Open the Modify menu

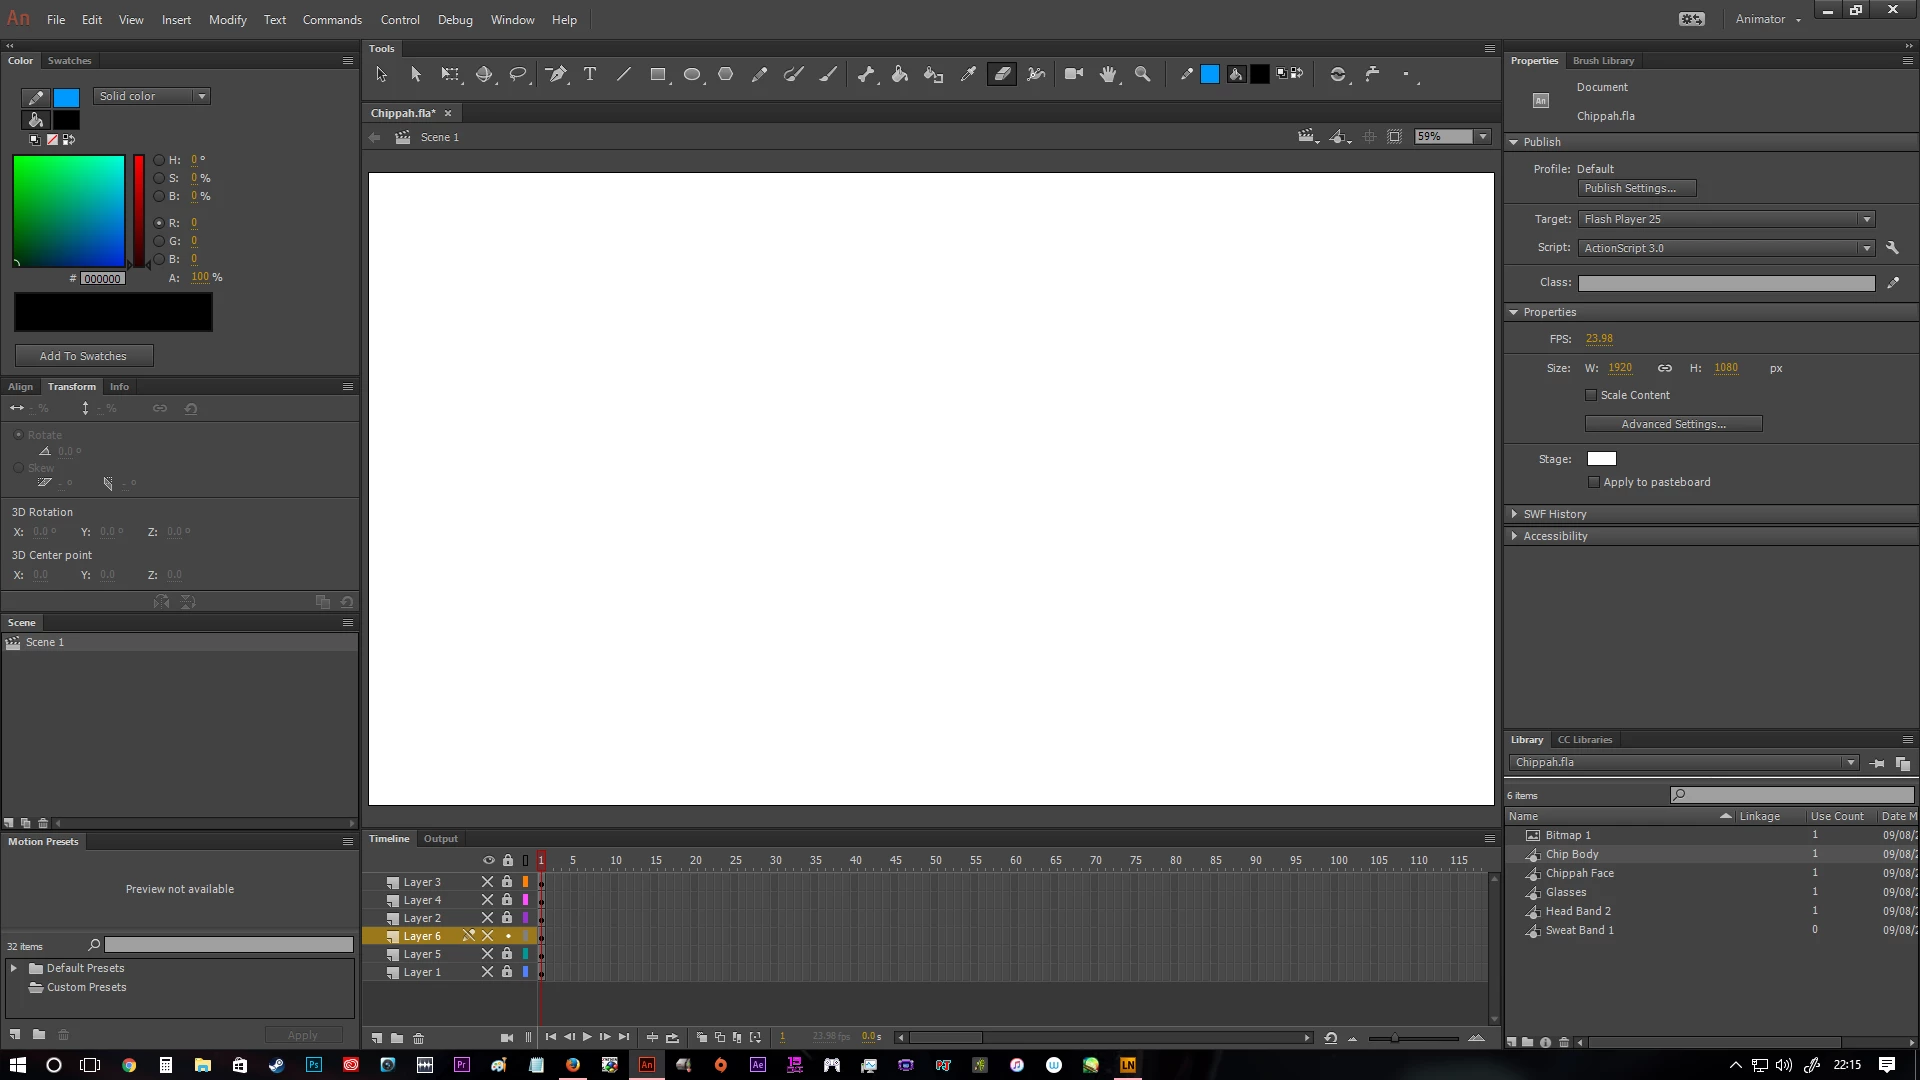coord(227,20)
